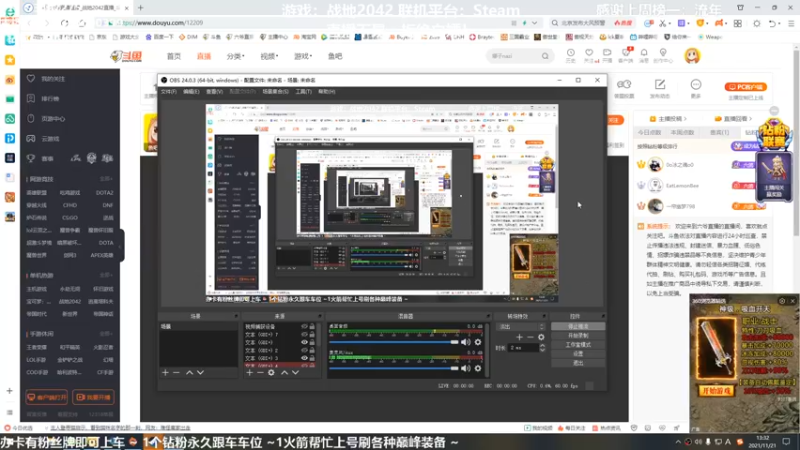The image size is (800, 450).
Task: Move the scene up in OBS list
Action: [x=189, y=372]
